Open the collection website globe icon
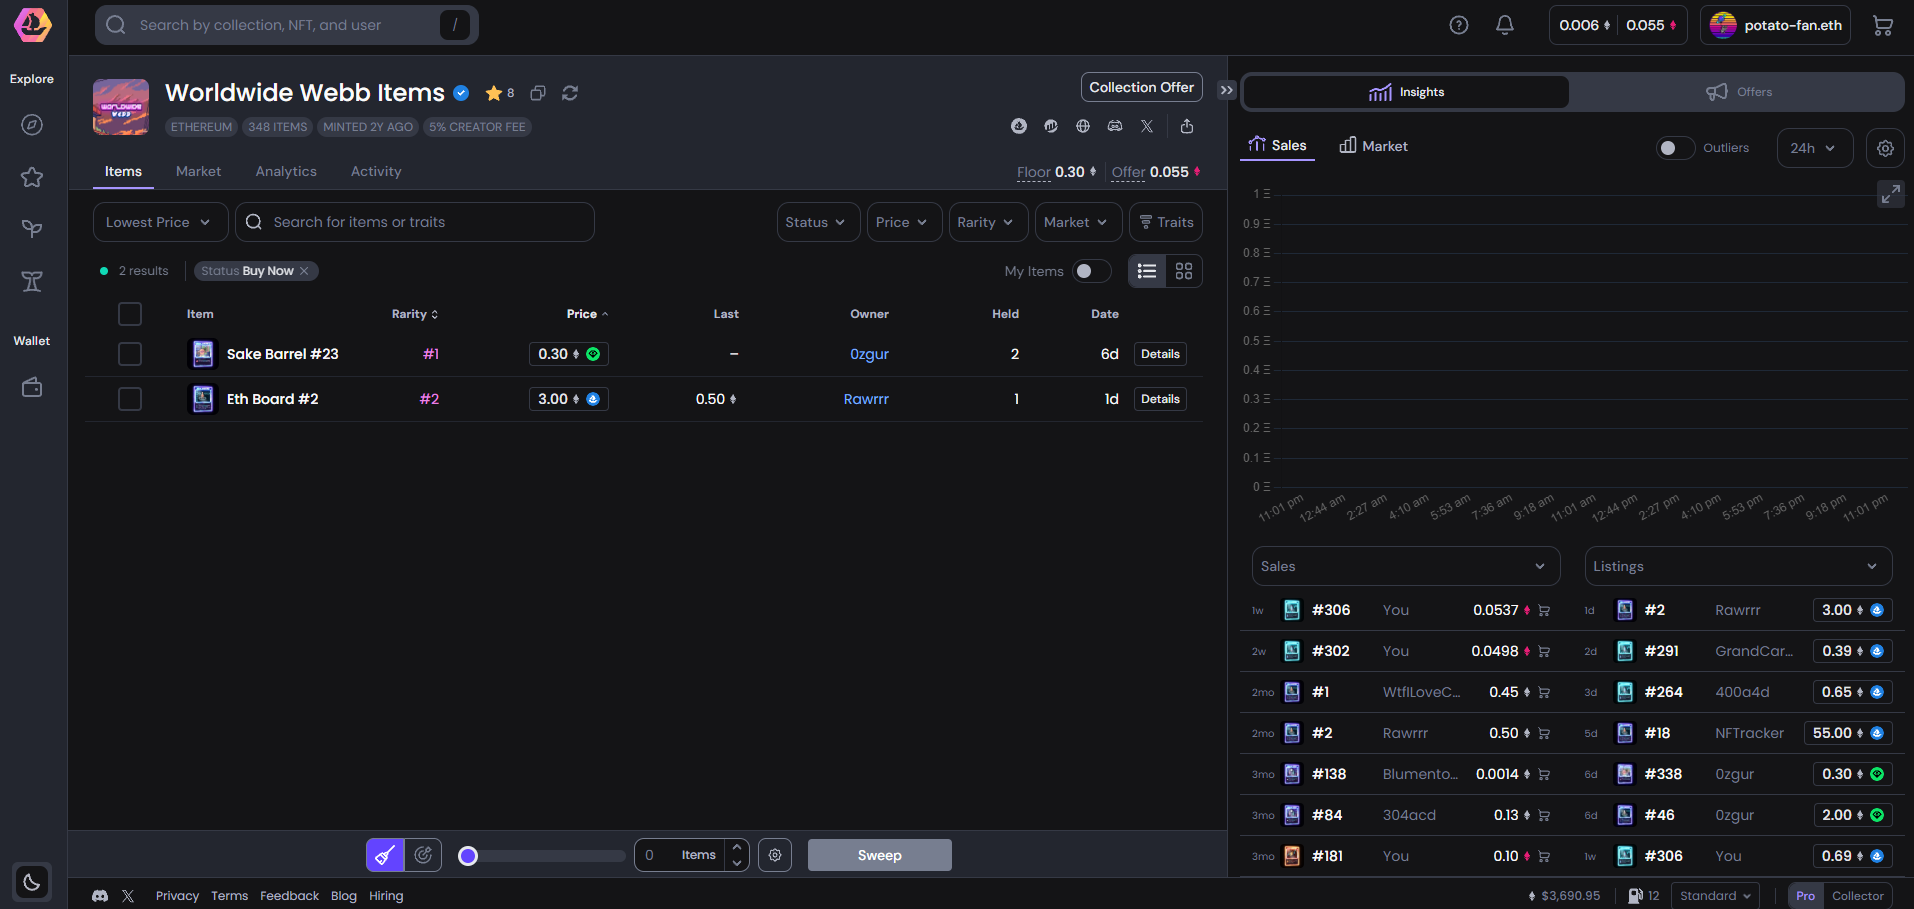This screenshot has height=909, width=1914. pyautogui.click(x=1083, y=126)
